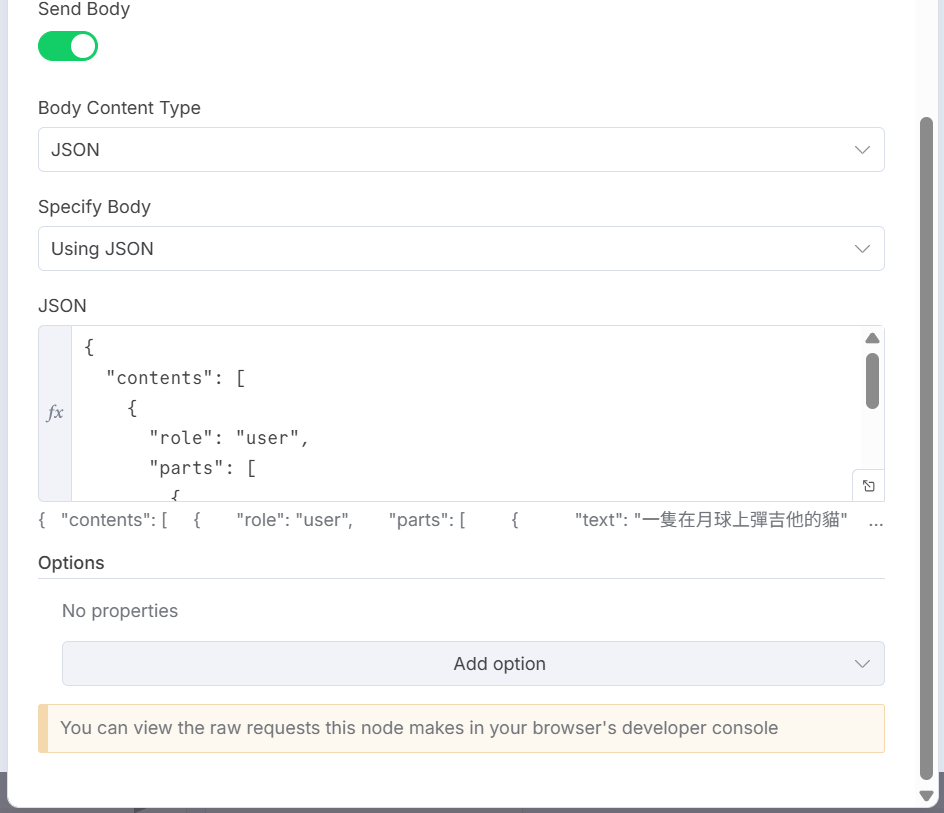Click the Specify Body label

(95, 207)
